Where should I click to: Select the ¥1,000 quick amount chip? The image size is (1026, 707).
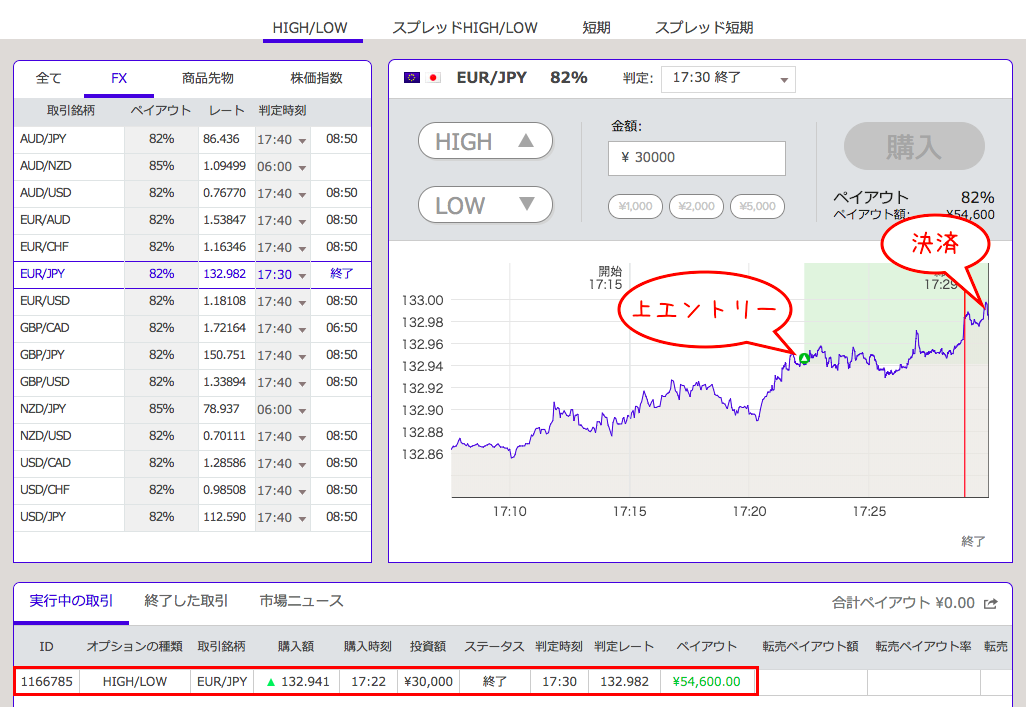pyautogui.click(x=635, y=207)
